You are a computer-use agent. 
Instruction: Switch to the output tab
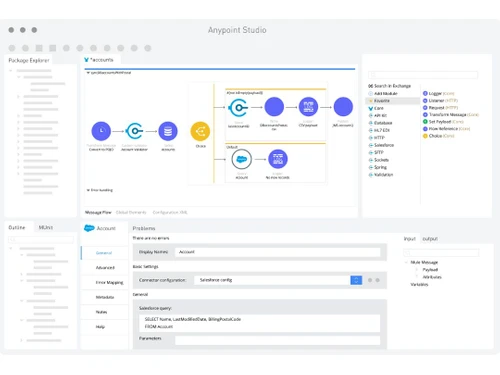click(x=430, y=239)
